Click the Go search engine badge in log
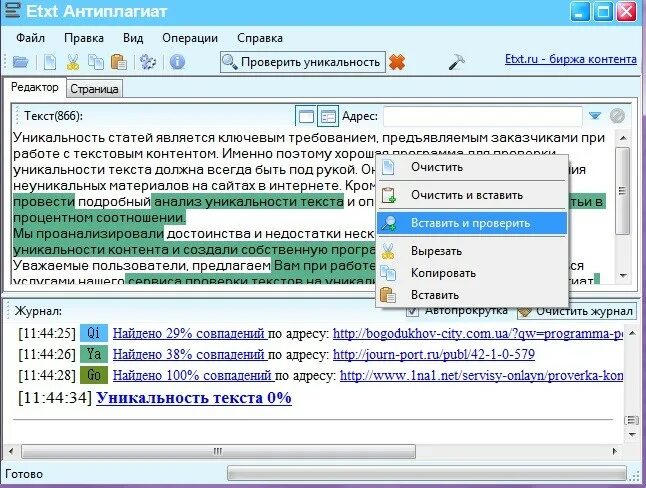 pyautogui.click(x=94, y=375)
